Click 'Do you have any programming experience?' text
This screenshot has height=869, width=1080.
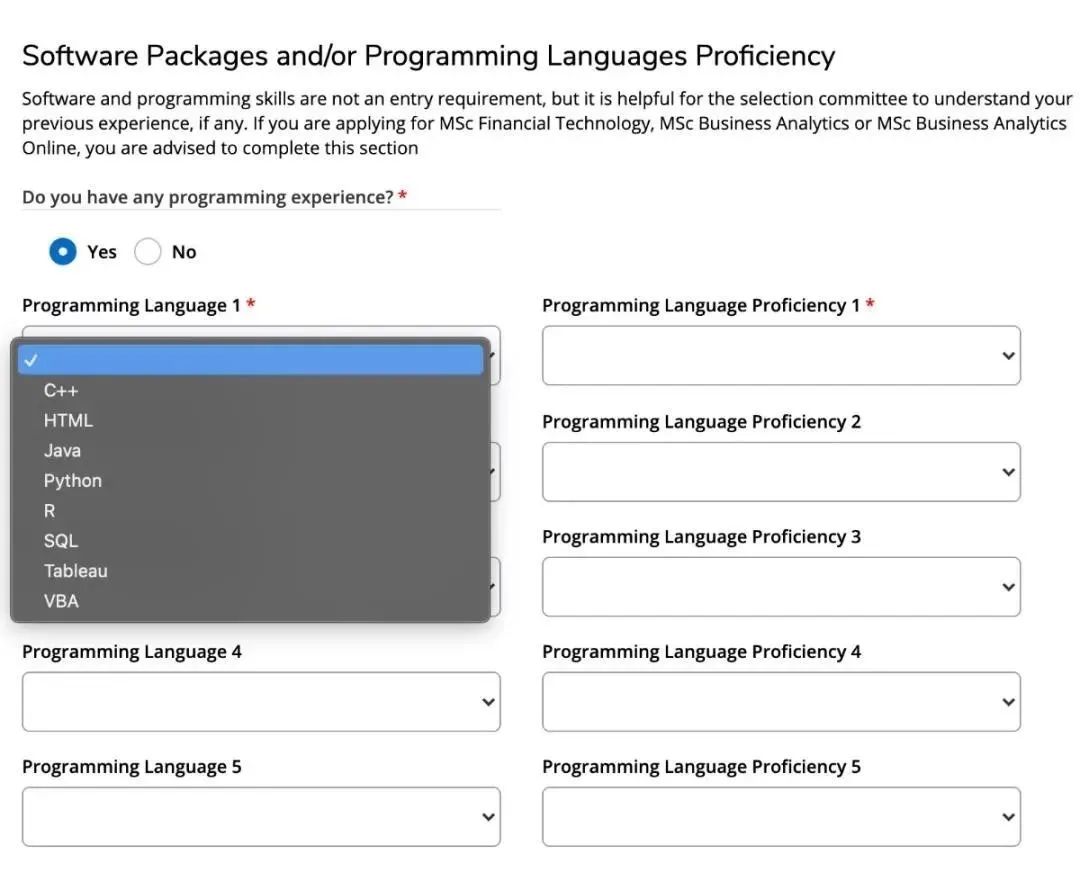coord(207,198)
